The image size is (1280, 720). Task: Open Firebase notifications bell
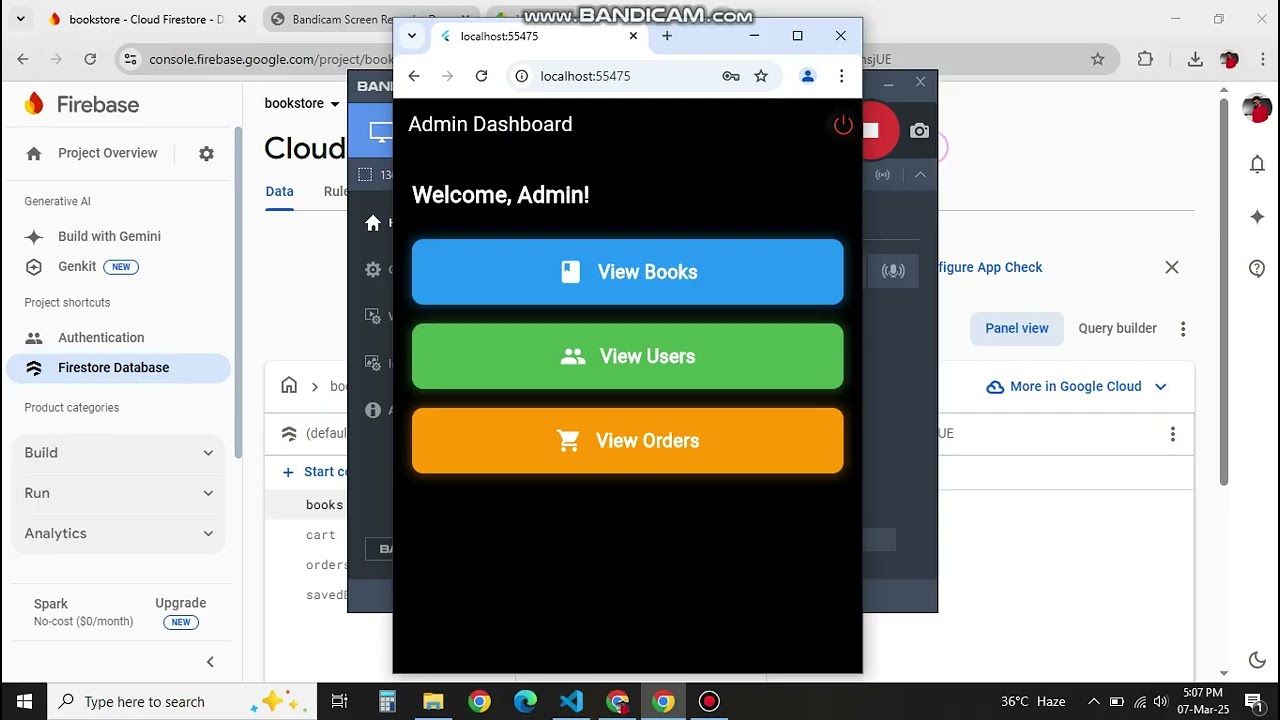[x=1258, y=165]
